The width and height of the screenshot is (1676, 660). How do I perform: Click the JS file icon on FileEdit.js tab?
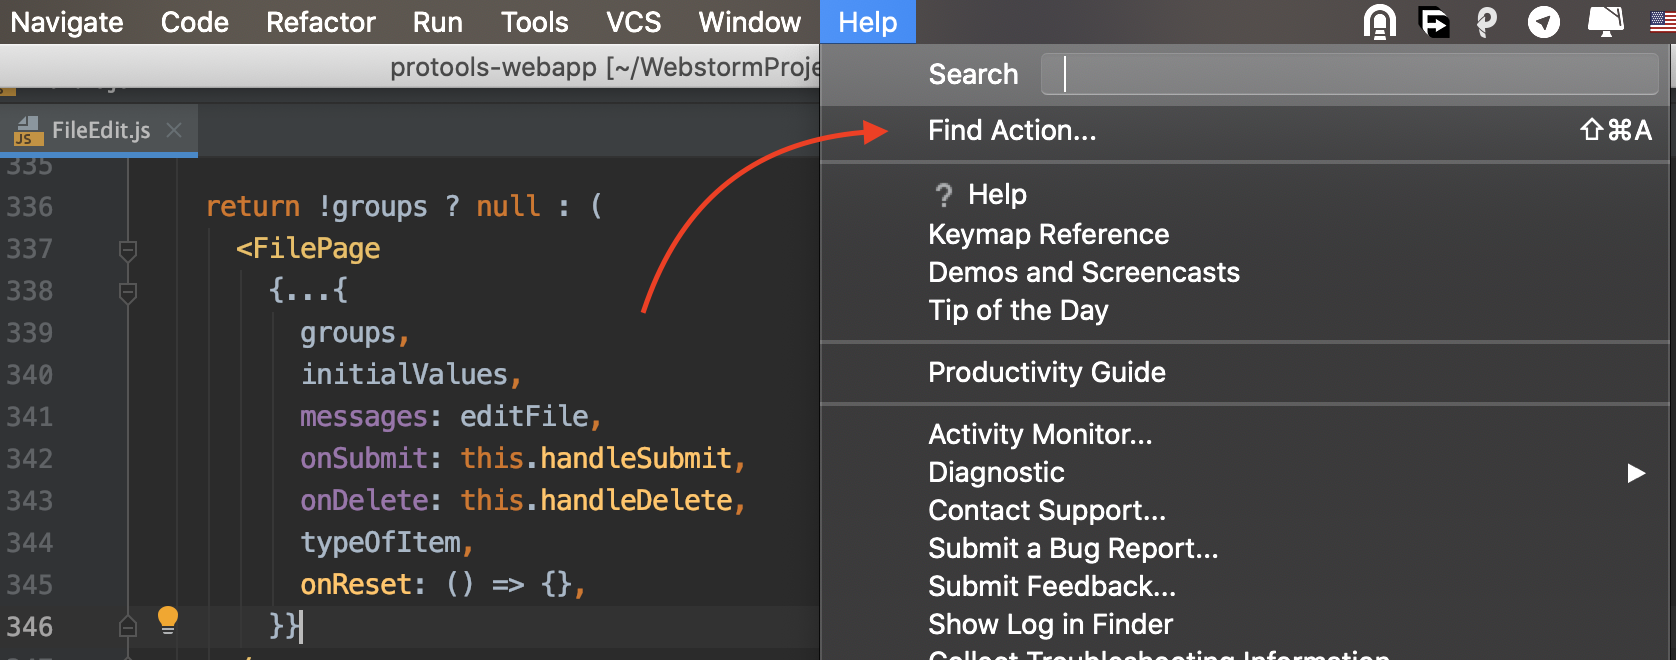tap(27, 131)
